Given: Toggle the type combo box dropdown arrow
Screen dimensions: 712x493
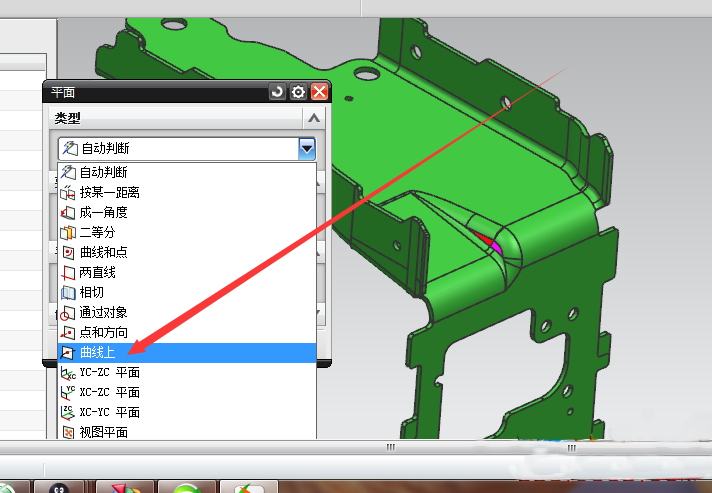Looking at the screenshot, I should click(307, 148).
